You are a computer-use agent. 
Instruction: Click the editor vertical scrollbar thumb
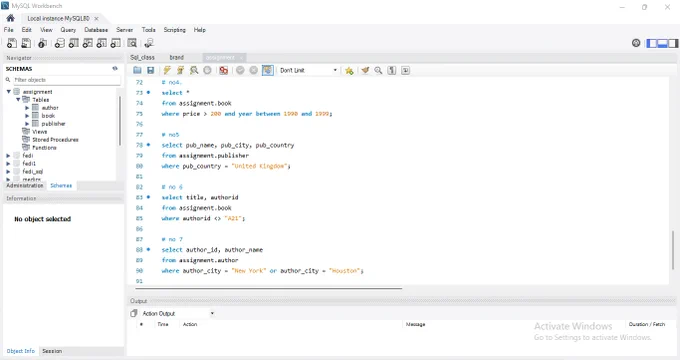coord(673,250)
